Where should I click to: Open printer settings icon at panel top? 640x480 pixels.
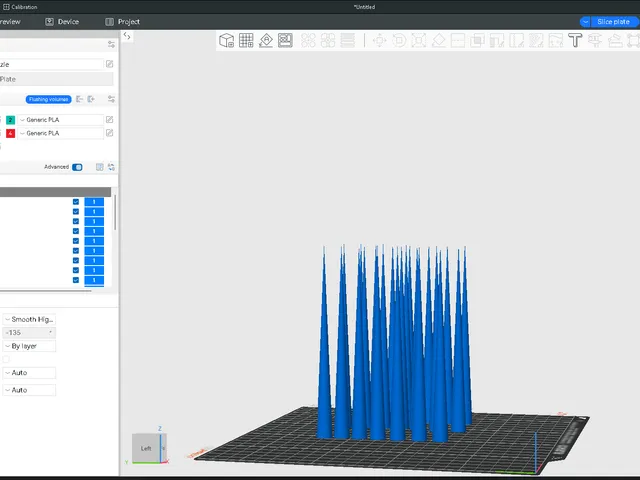[111, 44]
